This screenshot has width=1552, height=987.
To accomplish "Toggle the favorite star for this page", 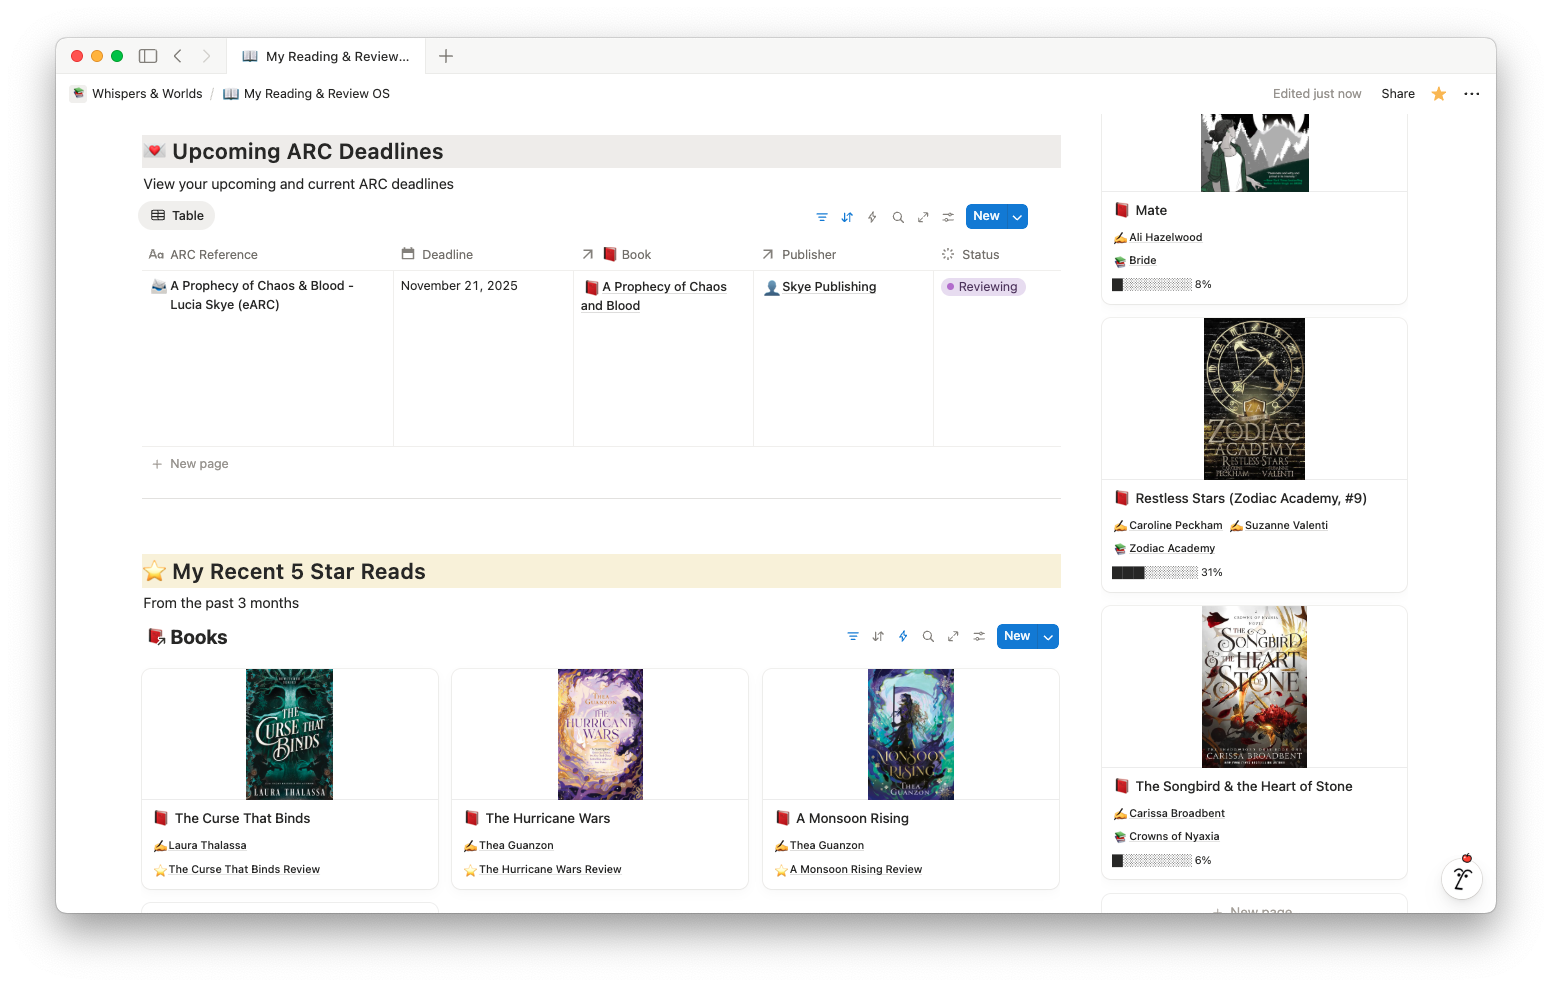I will click(1438, 94).
